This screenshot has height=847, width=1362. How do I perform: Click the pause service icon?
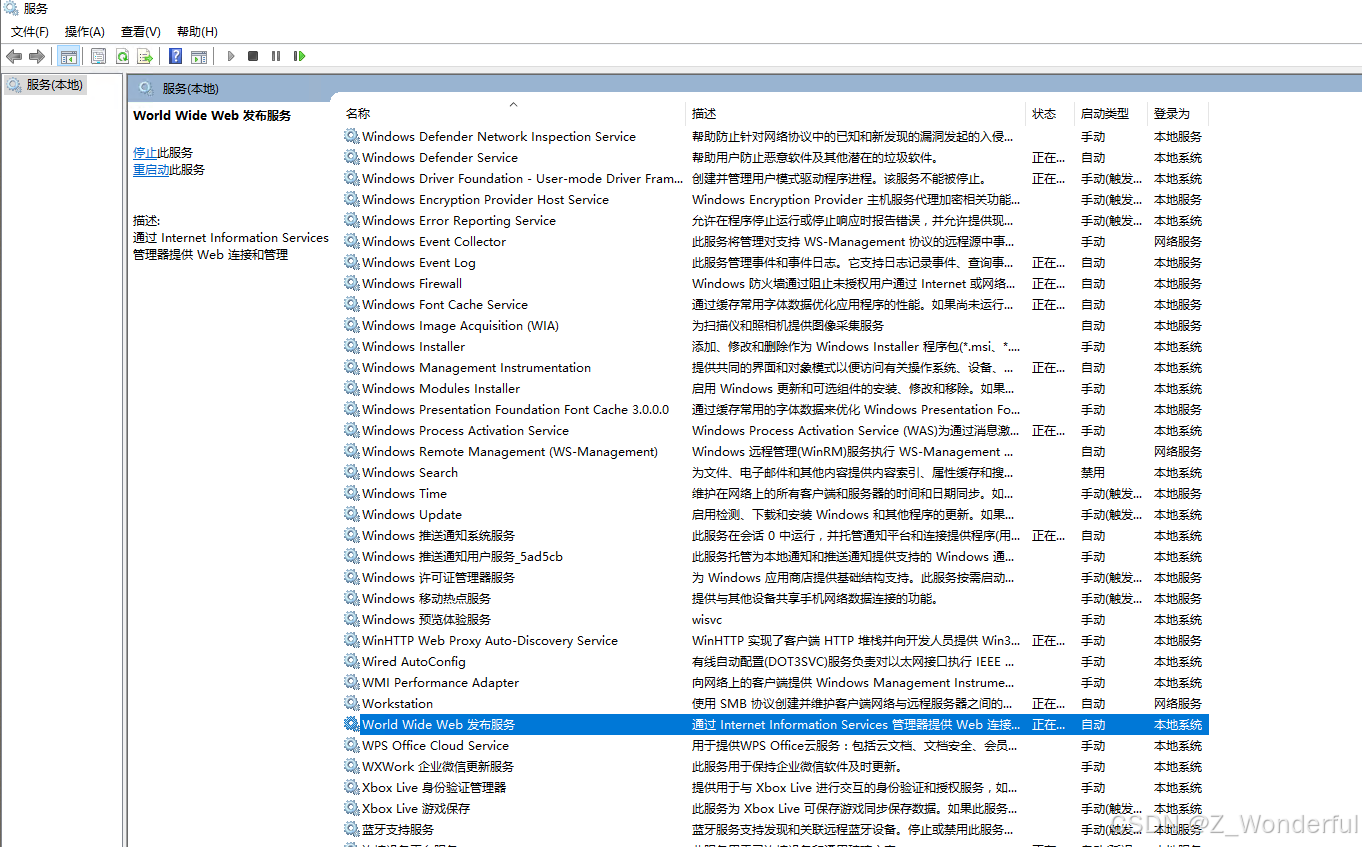[275, 55]
